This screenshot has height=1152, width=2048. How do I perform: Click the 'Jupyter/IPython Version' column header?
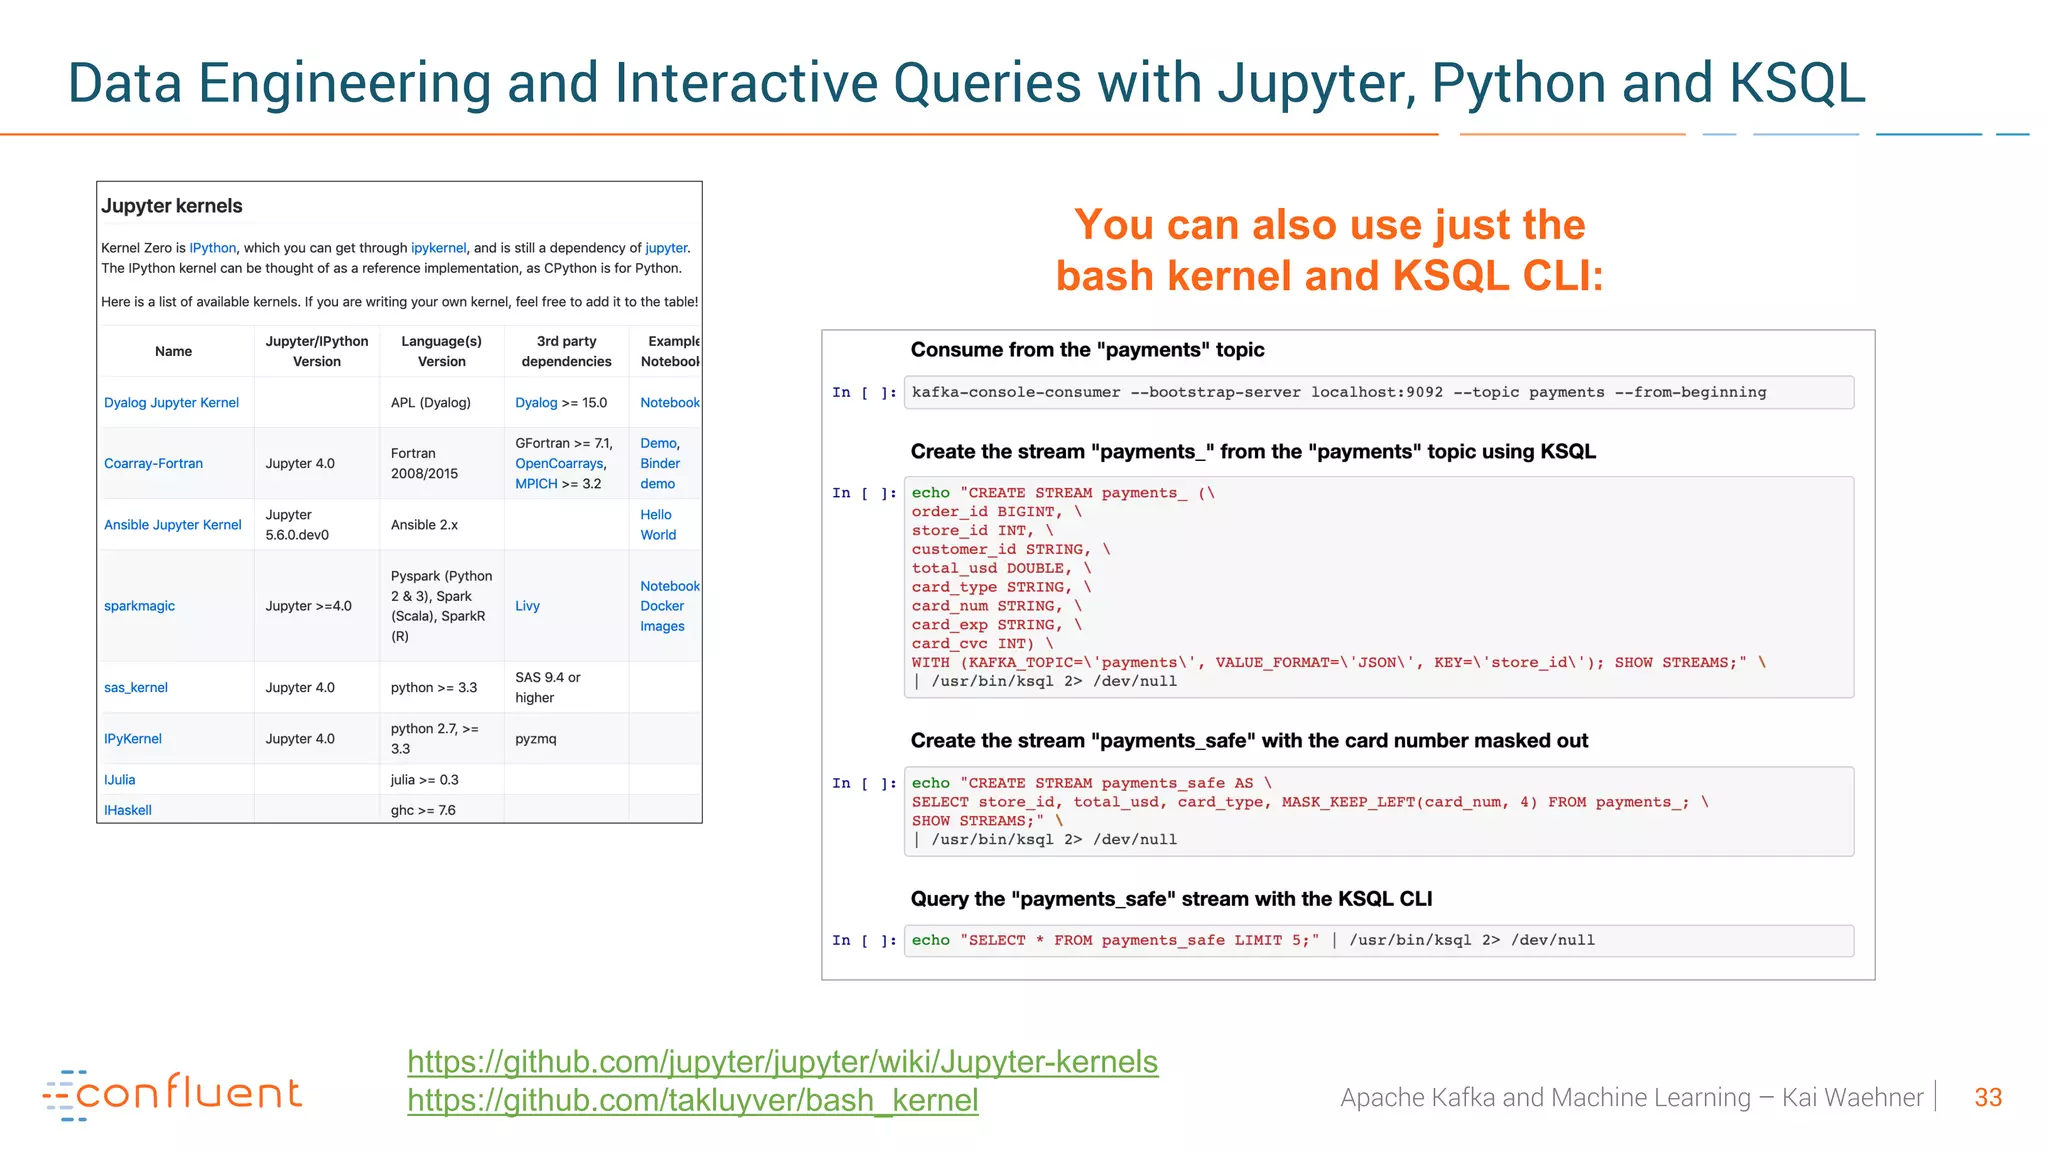317,351
